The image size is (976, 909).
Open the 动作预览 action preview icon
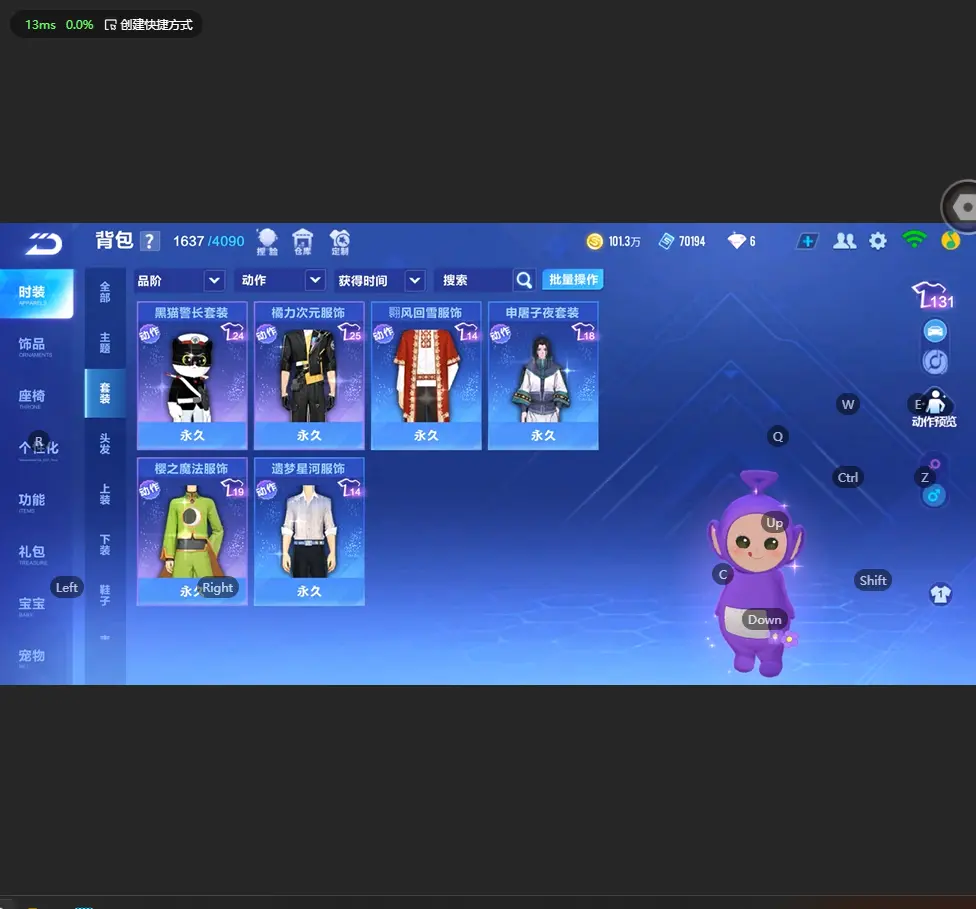(x=934, y=408)
